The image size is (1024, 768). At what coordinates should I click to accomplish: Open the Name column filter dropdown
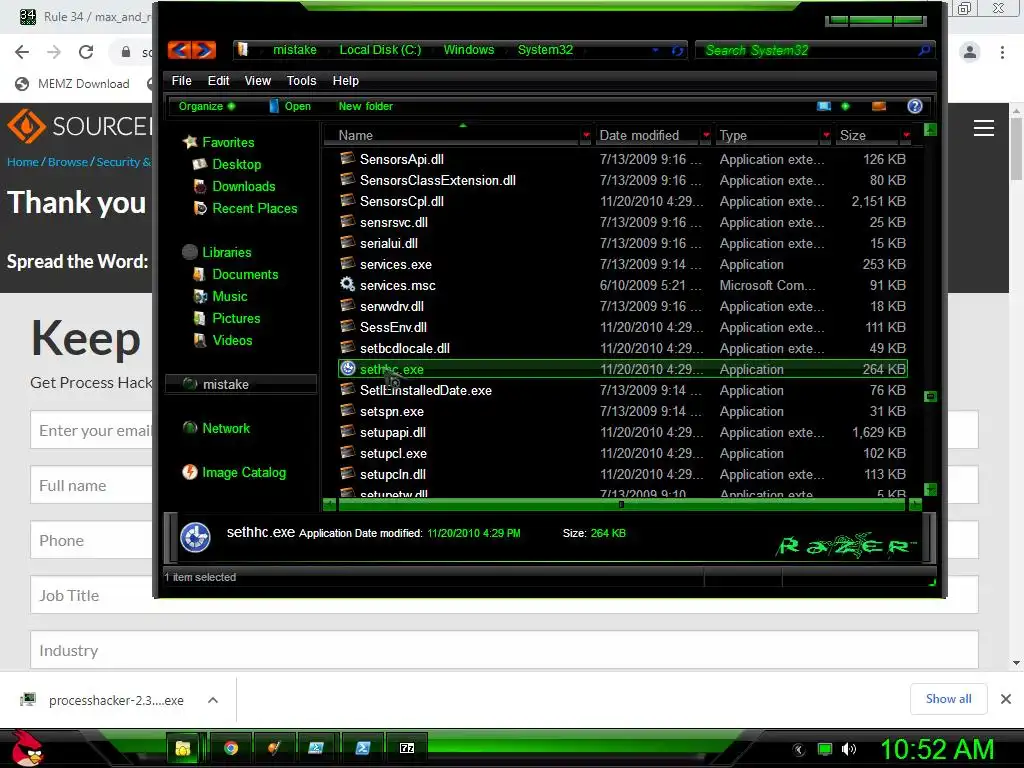coord(586,135)
